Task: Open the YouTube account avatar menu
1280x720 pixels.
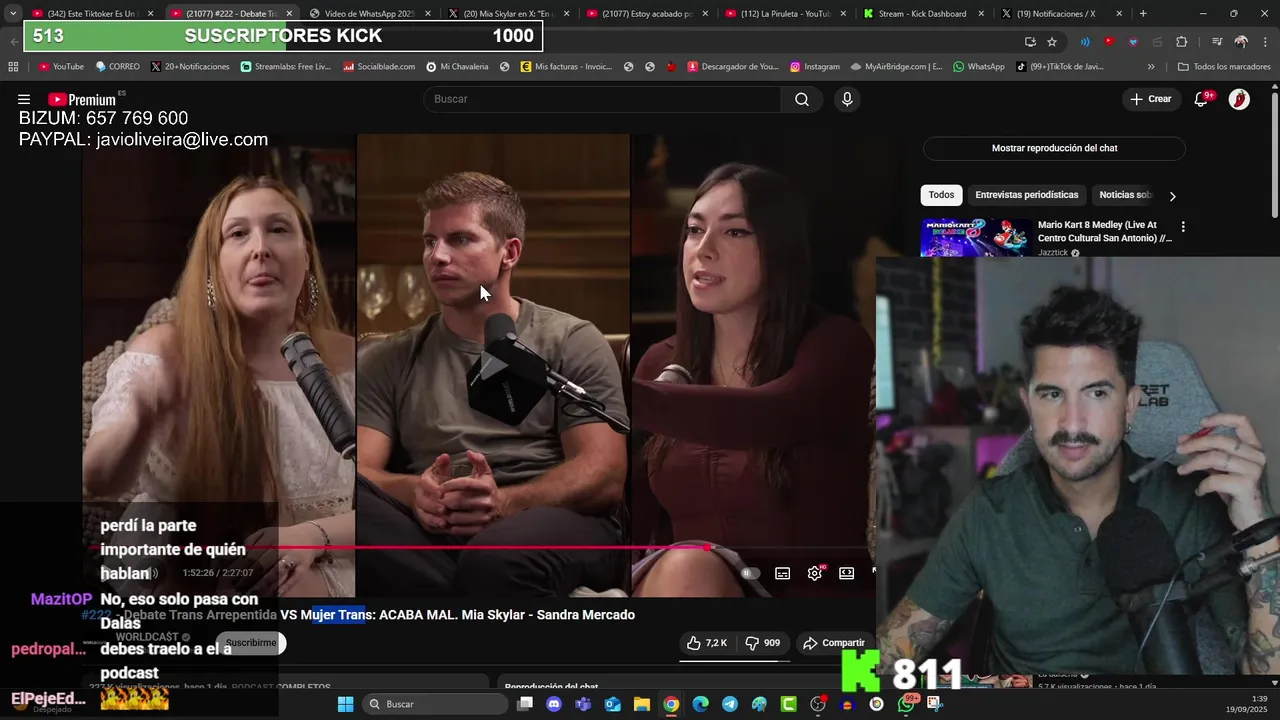Action: pyautogui.click(x=1239, y=99)
